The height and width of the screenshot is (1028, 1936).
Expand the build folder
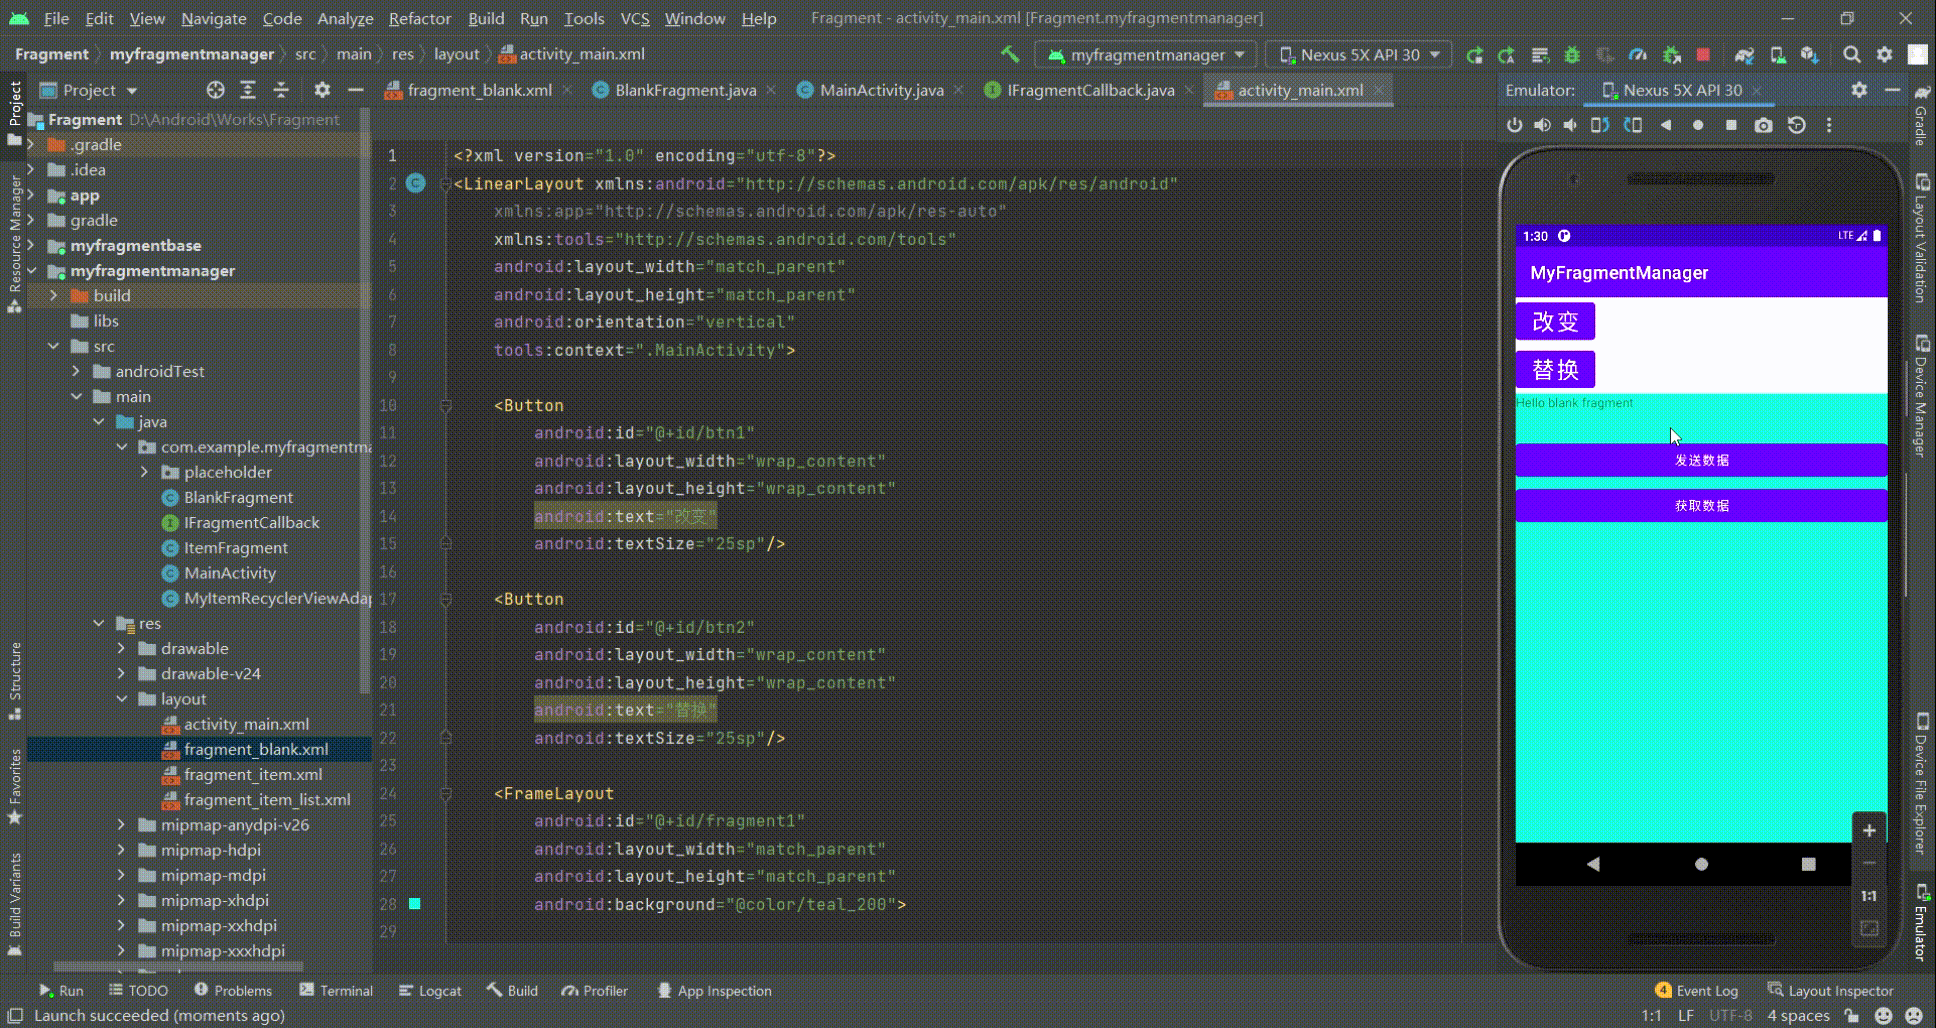tap(54, 296)
